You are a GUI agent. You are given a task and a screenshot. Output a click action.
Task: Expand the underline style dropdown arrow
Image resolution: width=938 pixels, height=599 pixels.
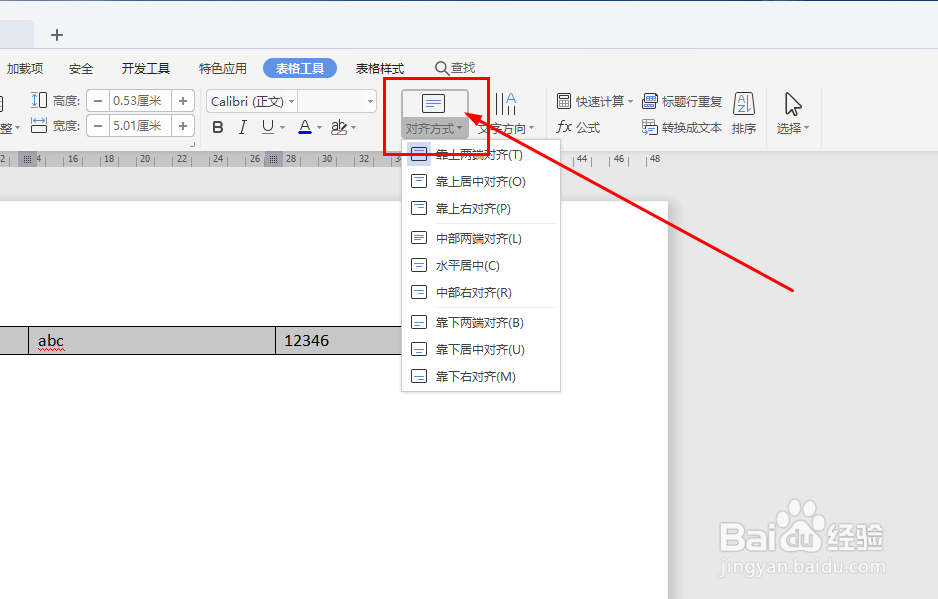(x=282, y=127)
